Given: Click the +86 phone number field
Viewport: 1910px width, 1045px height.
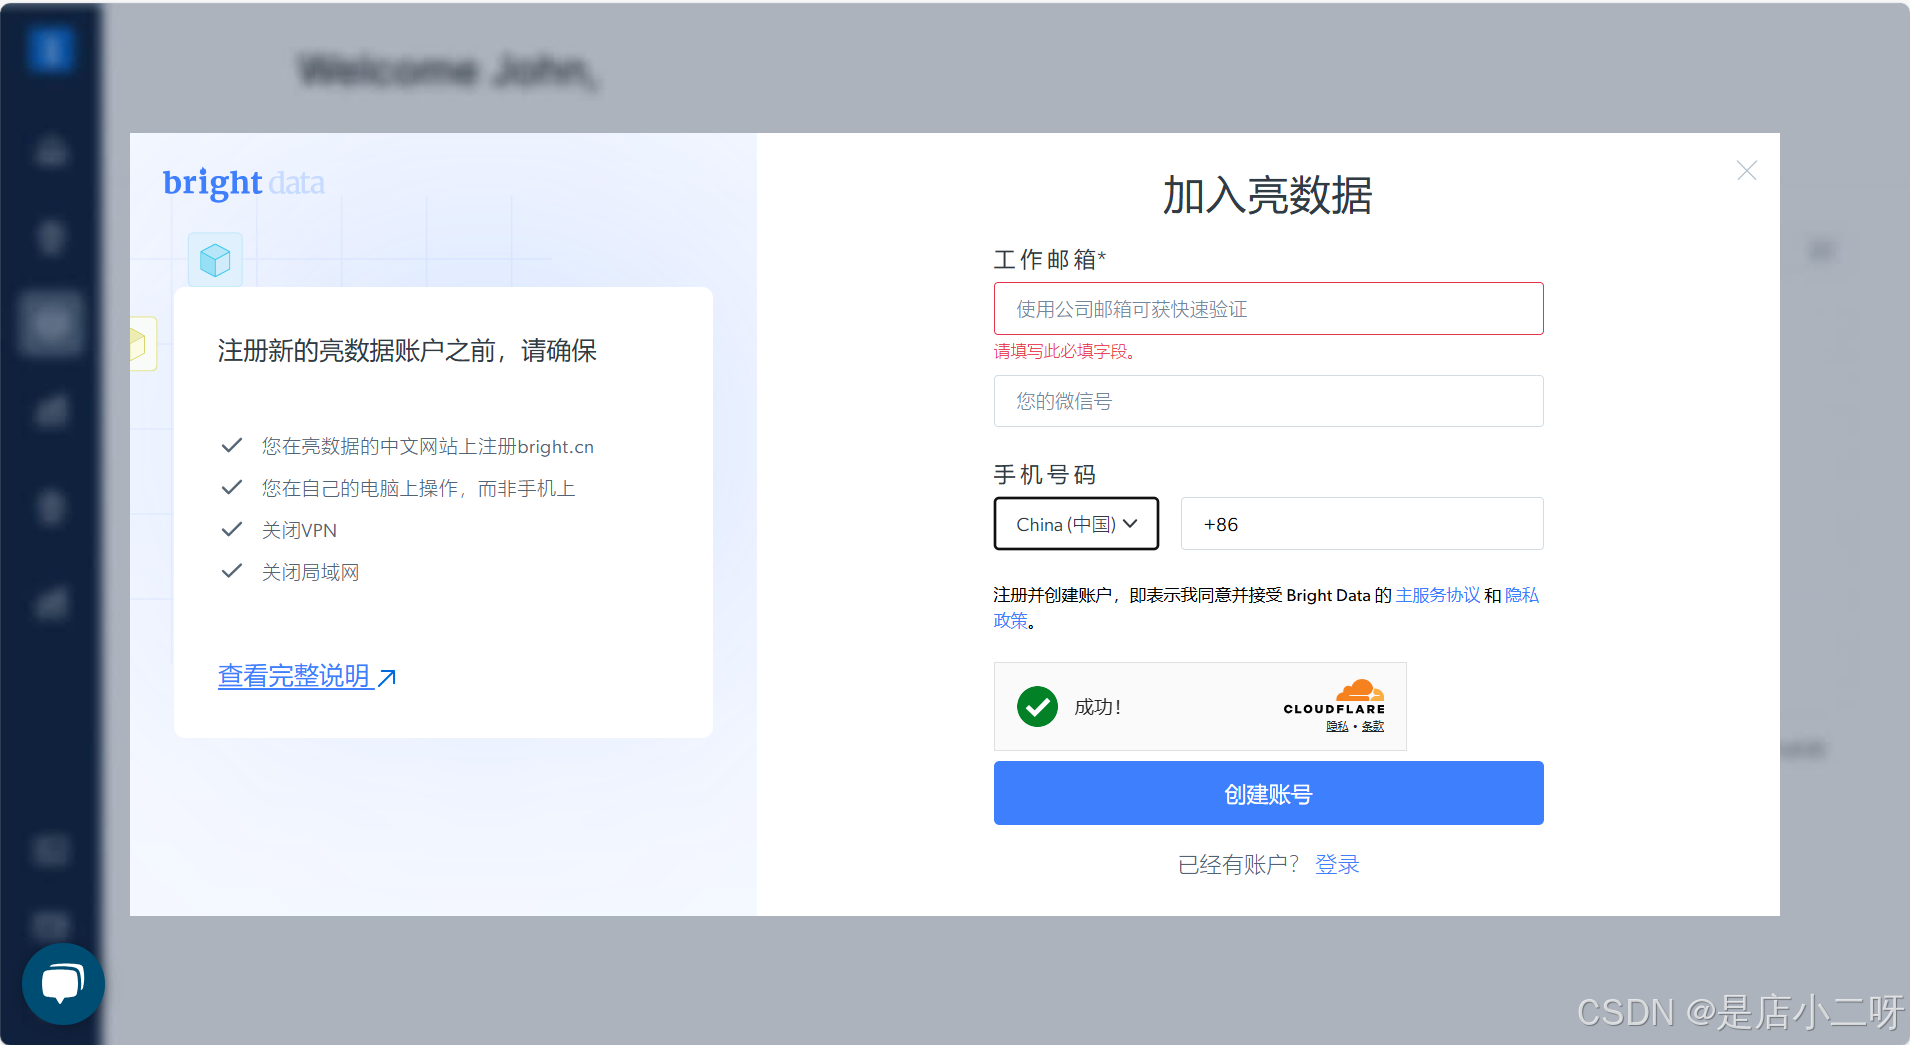Looking at the screenshot, I should (x=1362, y=524).
